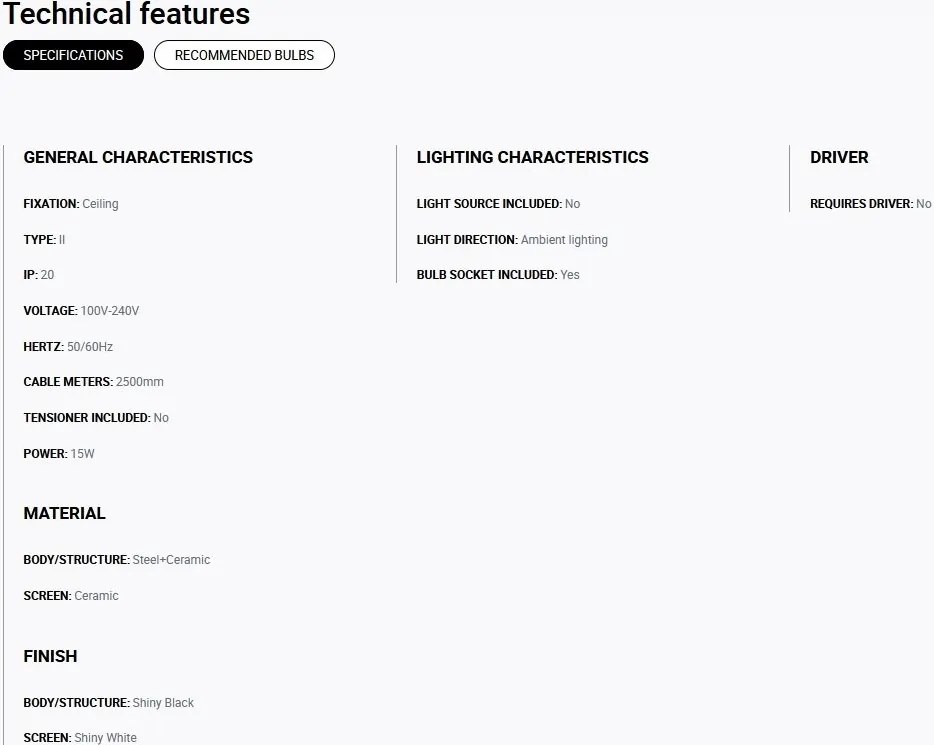Click the Voltage 100V-240V entry
The image size is (934, 745).
pos(81,311)
